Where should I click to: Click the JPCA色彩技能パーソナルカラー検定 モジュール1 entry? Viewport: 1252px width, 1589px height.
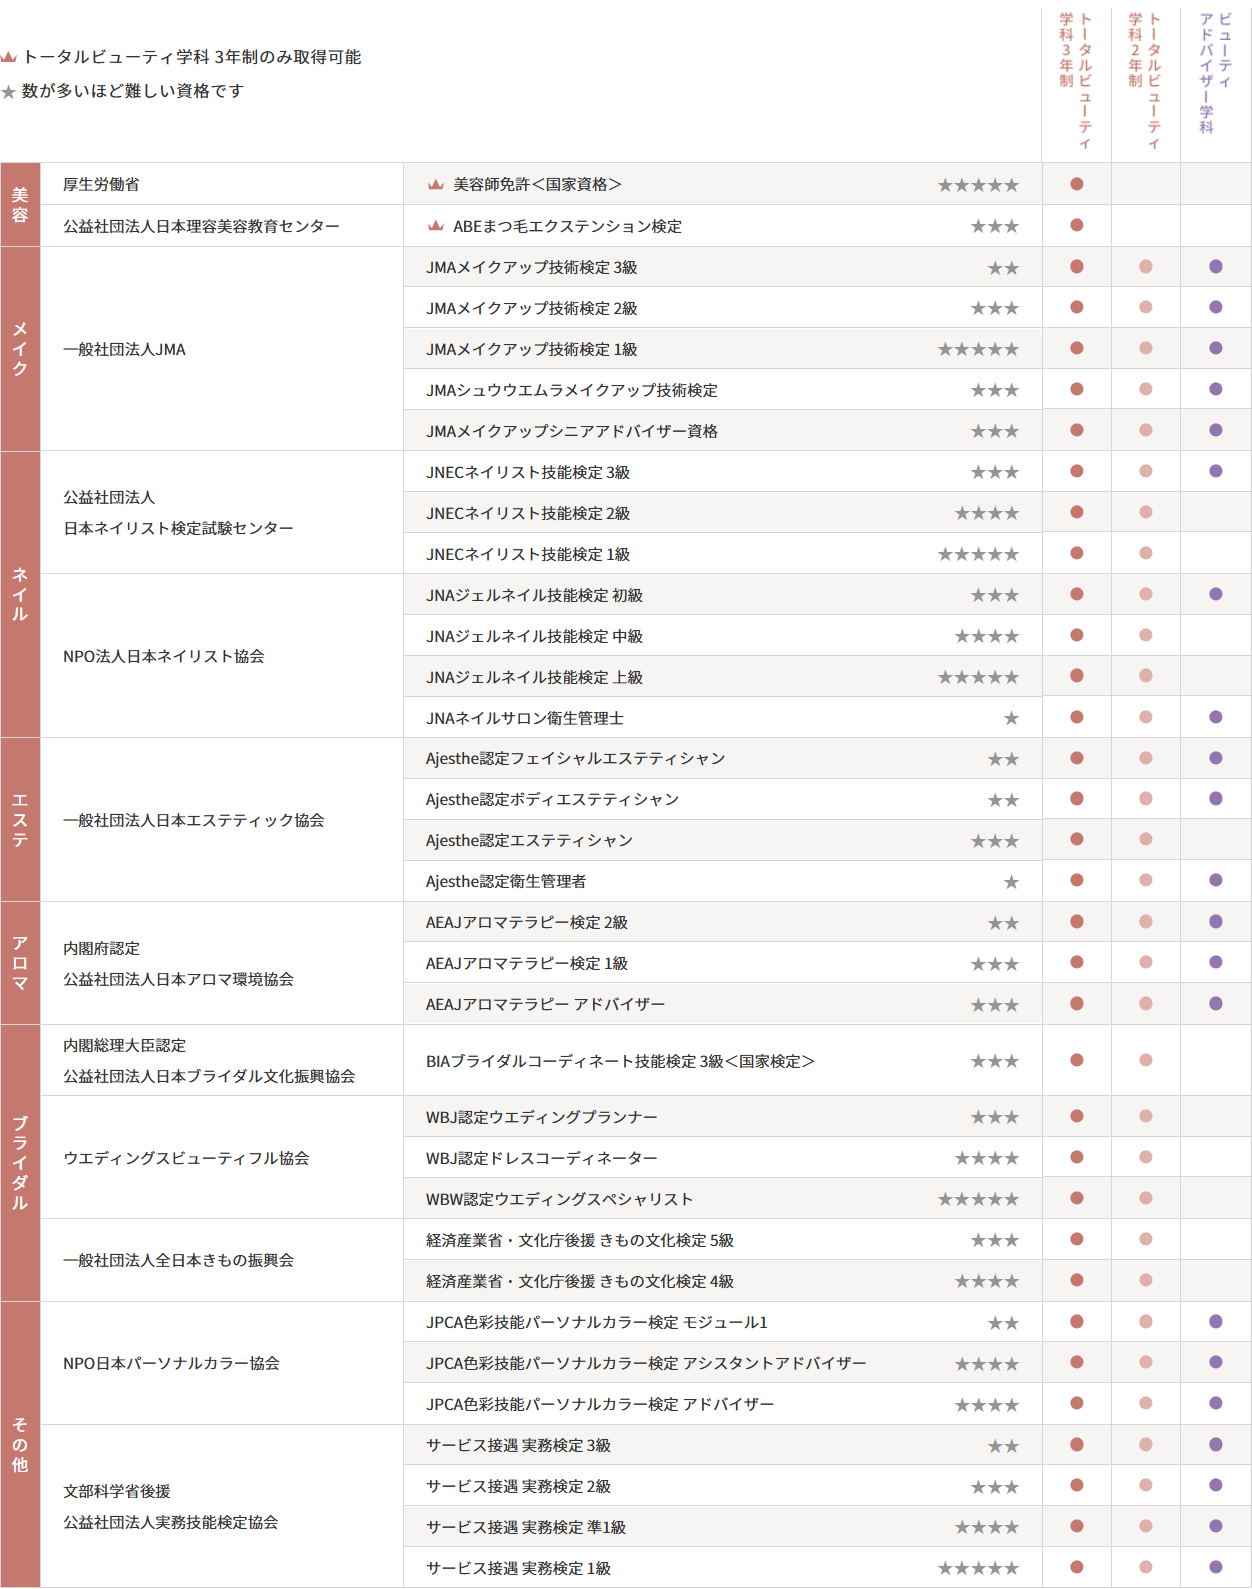pyautogui.click(x=596, y=1322)
